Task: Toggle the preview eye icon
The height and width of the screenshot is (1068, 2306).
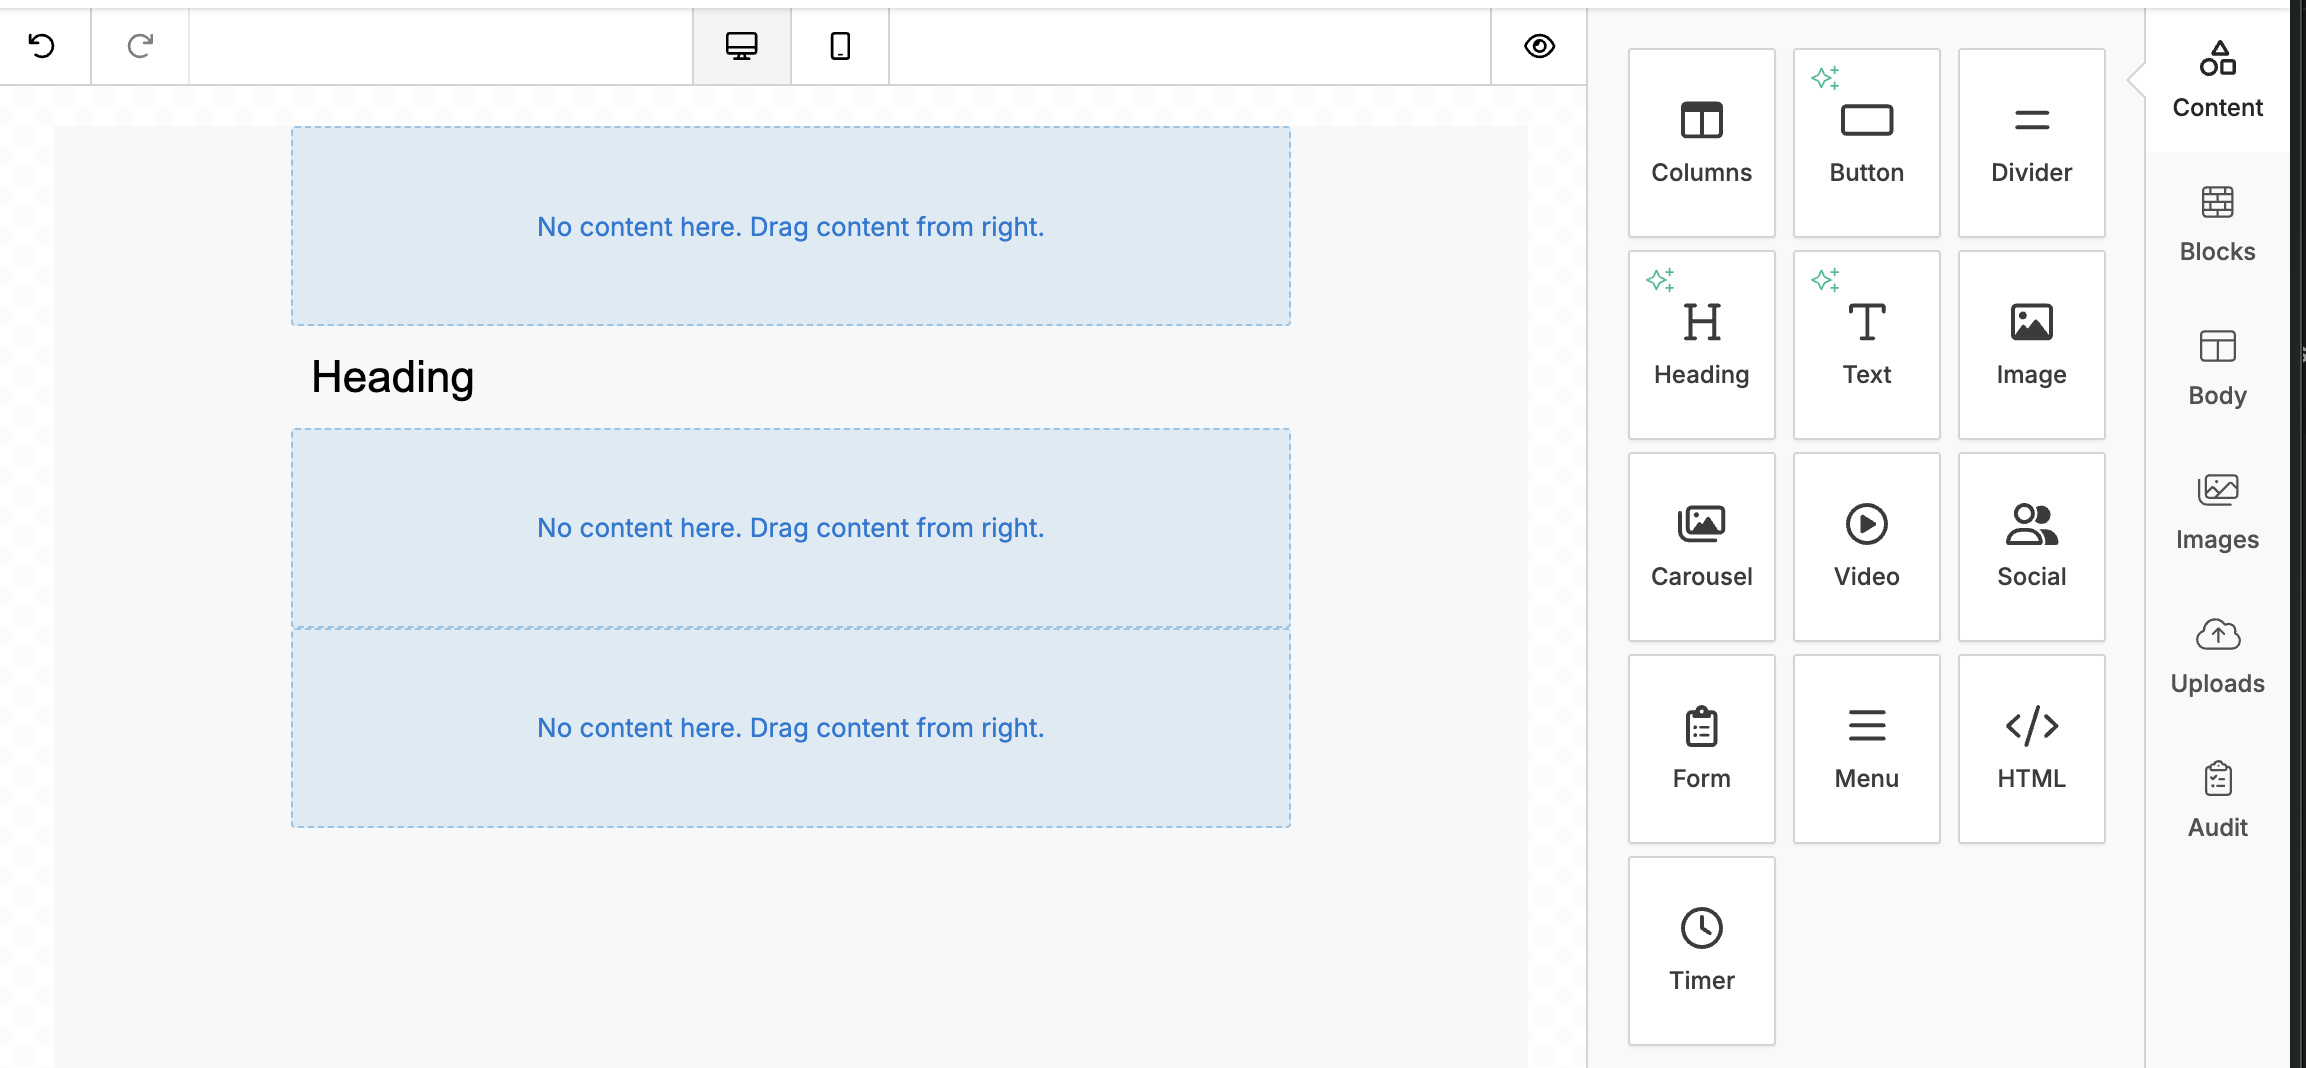Action: point(1539,46)
